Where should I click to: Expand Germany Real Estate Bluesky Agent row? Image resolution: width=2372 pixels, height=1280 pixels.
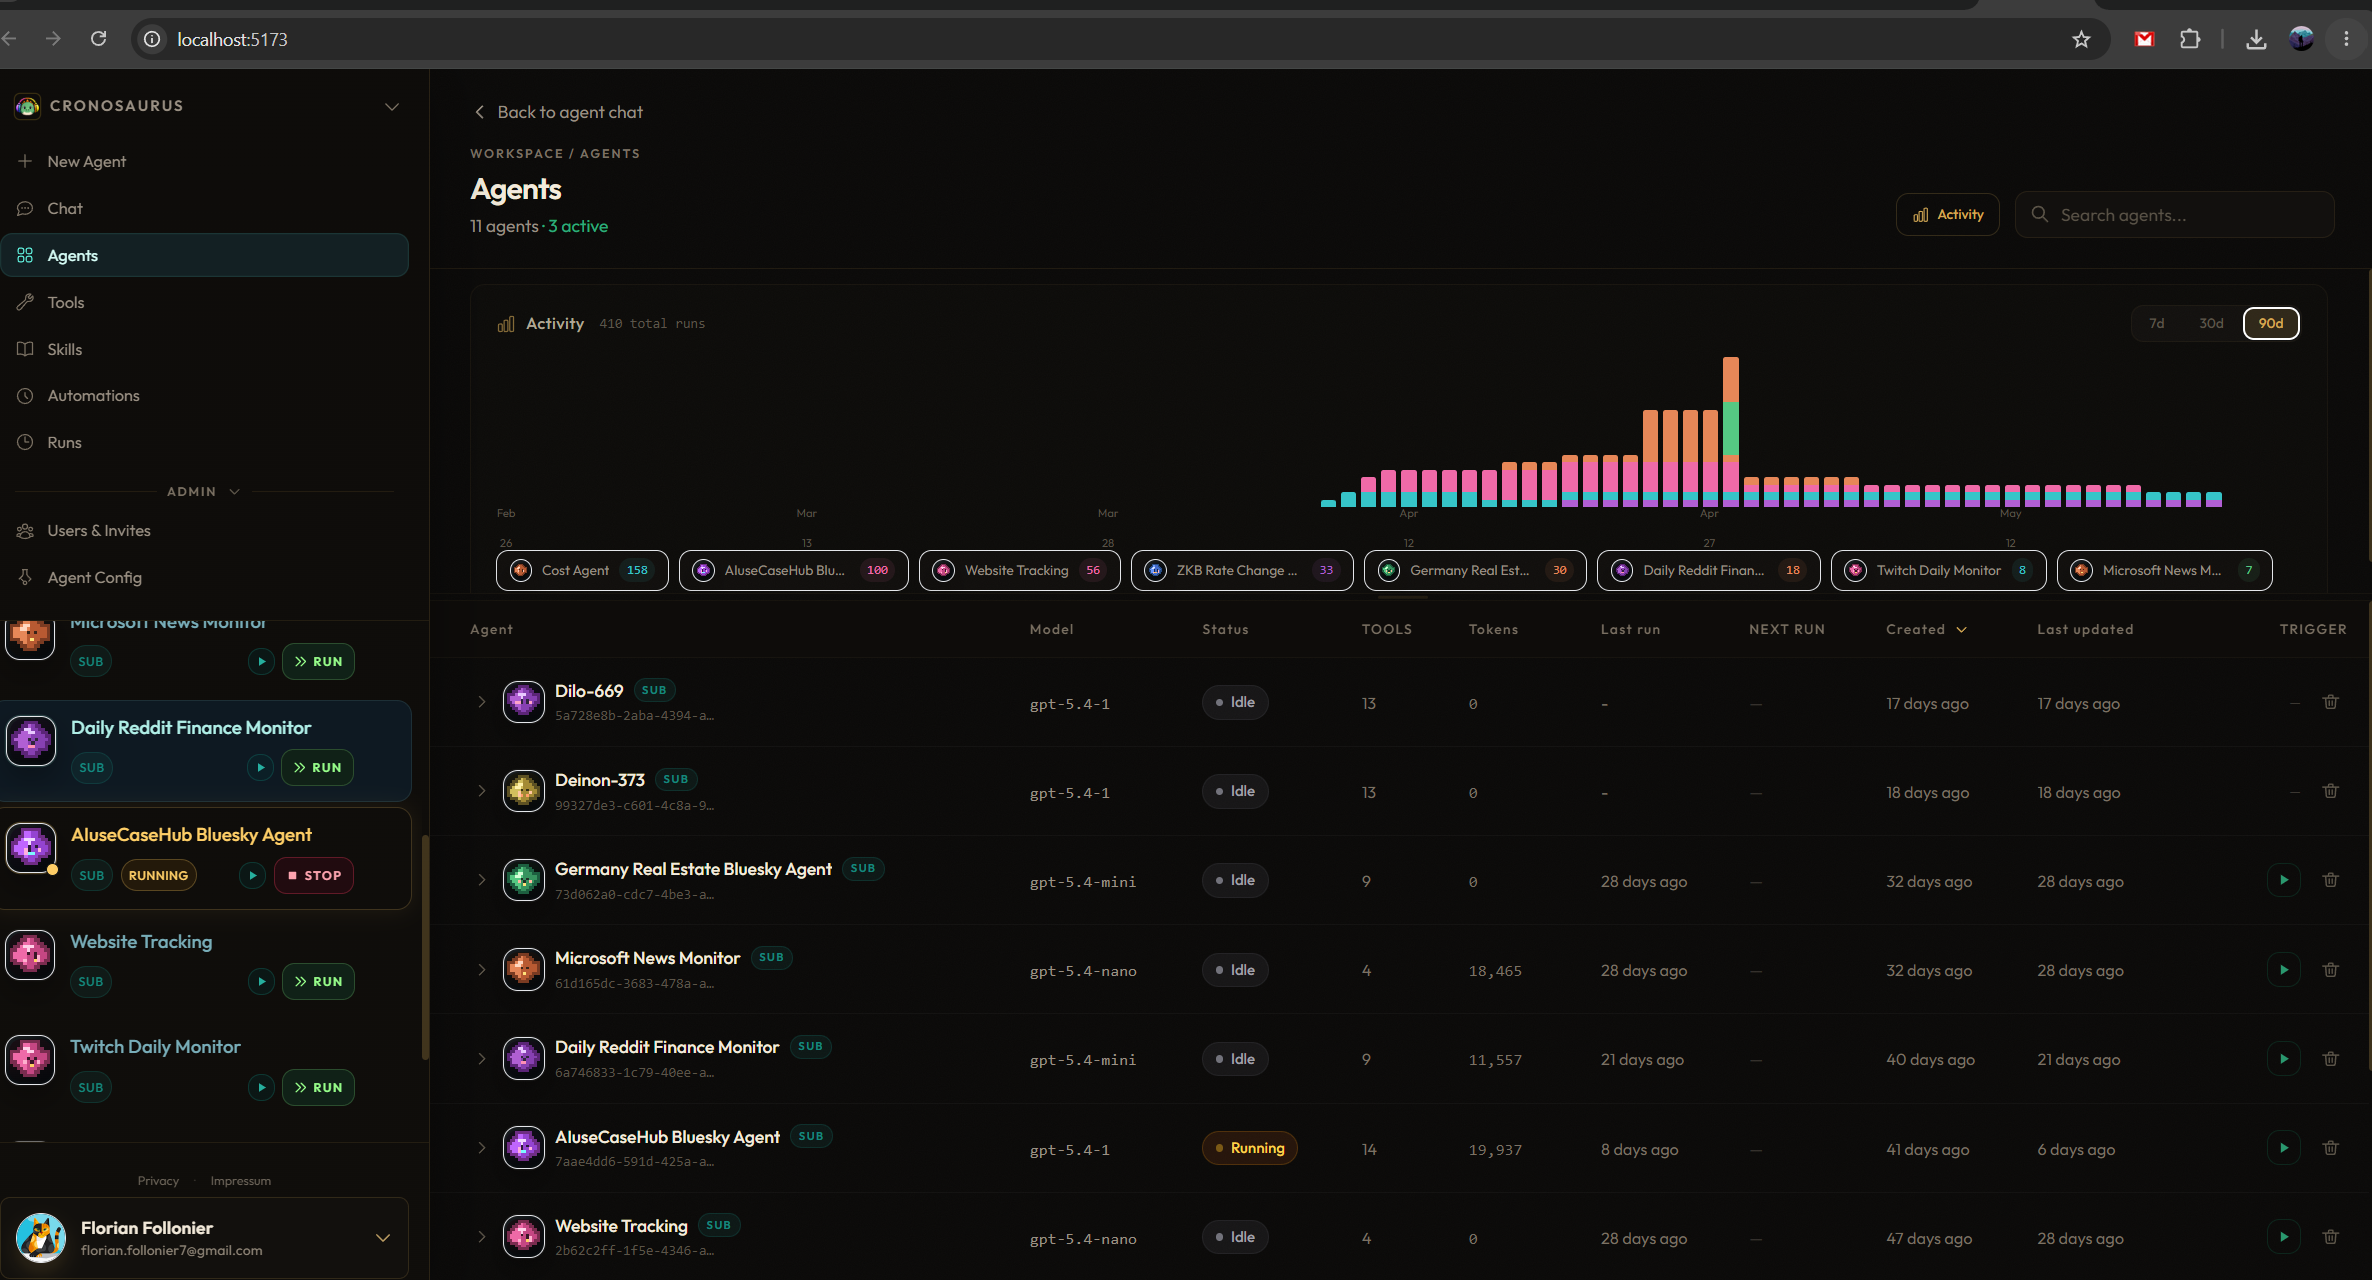(x=481, y=880)
